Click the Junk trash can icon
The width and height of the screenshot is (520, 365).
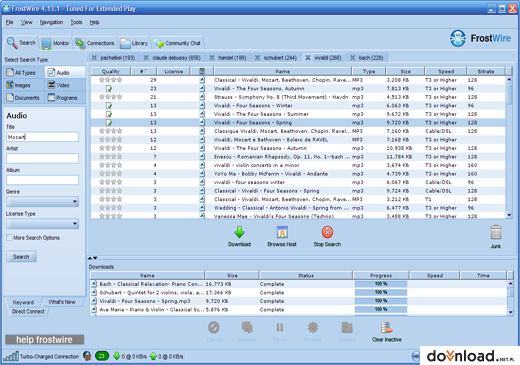(x=496, y=232)
